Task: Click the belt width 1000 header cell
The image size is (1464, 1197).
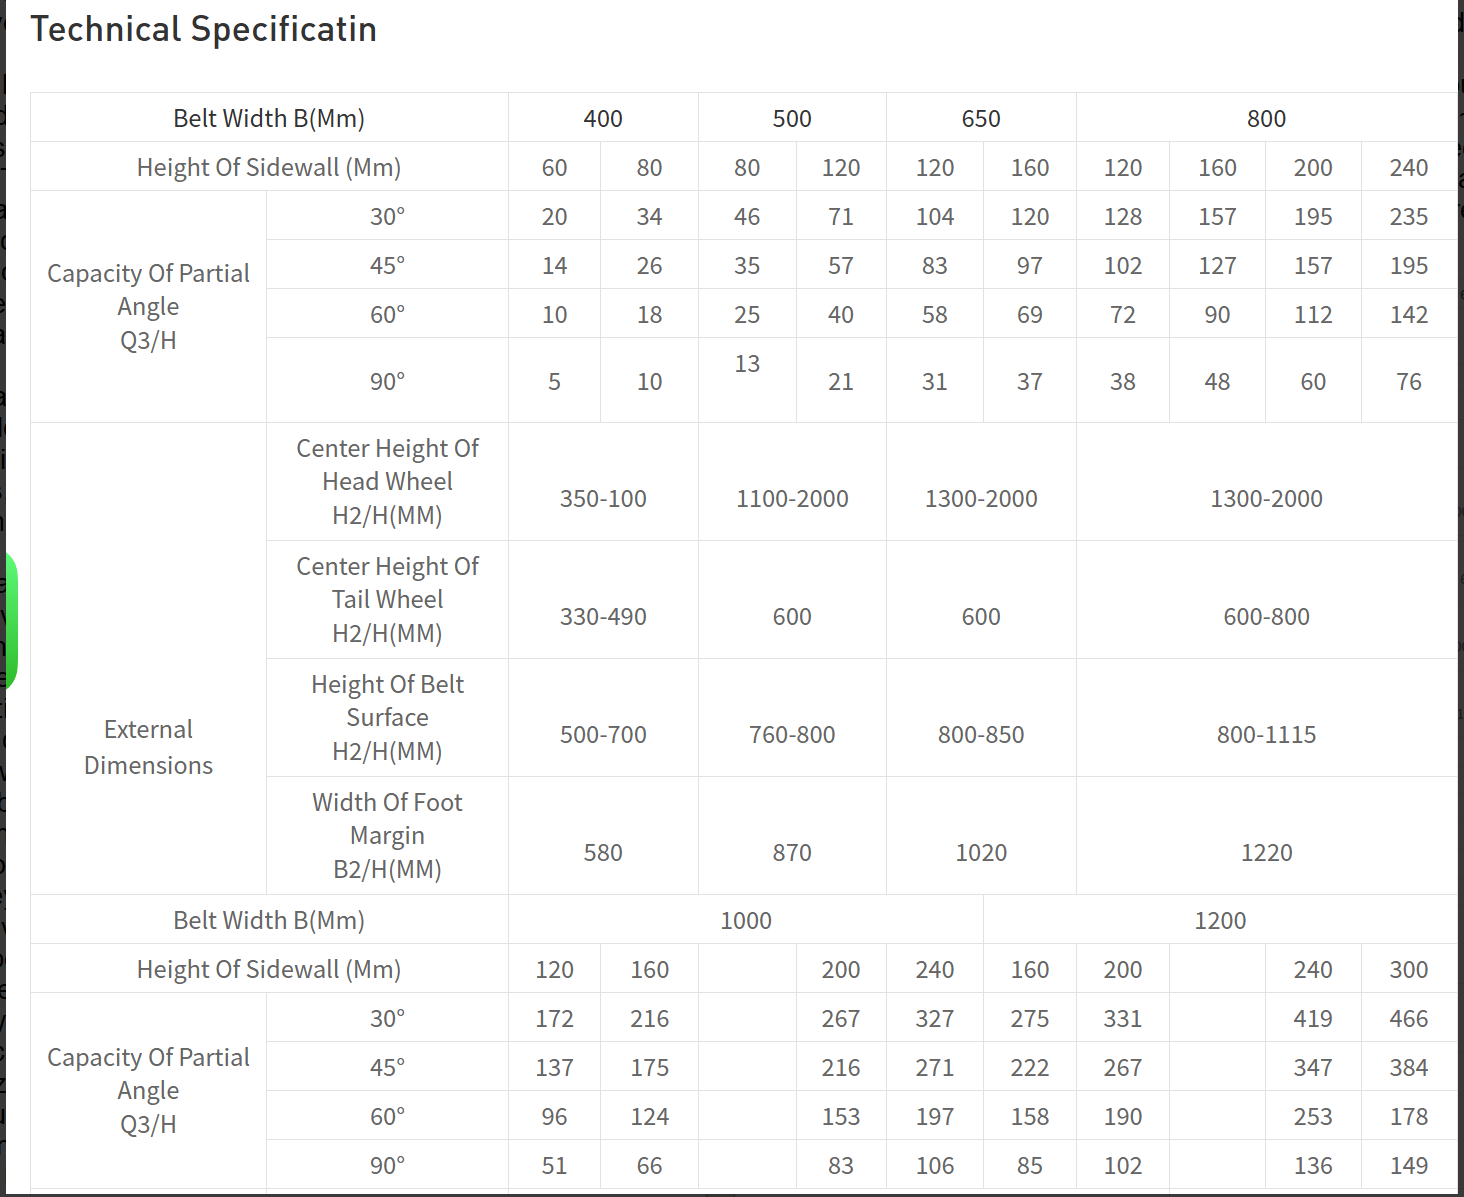Action: click(746, 920)
